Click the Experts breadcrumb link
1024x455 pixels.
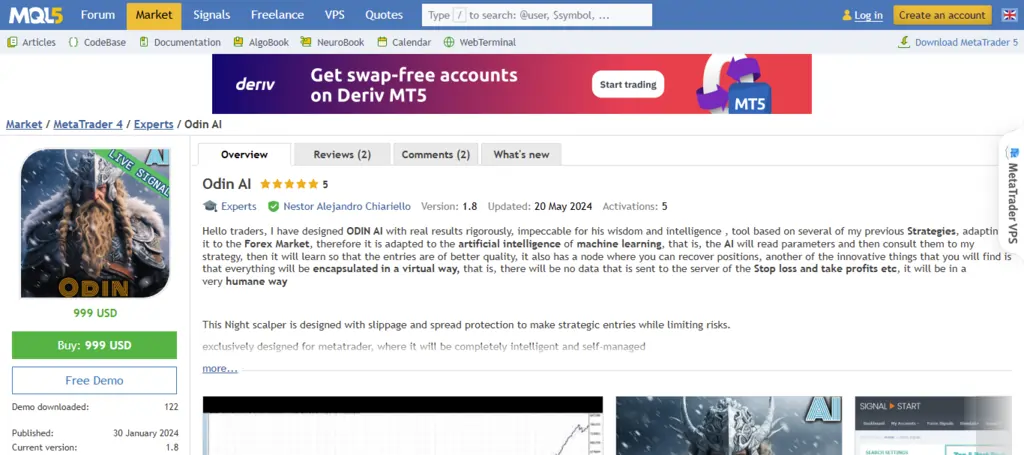153,124
